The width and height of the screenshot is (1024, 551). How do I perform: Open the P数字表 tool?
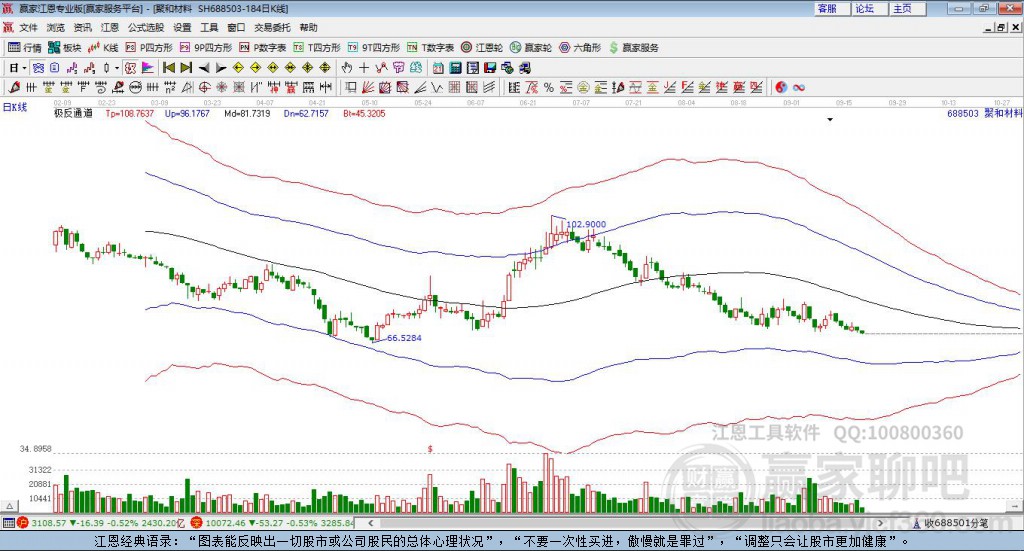263,48
